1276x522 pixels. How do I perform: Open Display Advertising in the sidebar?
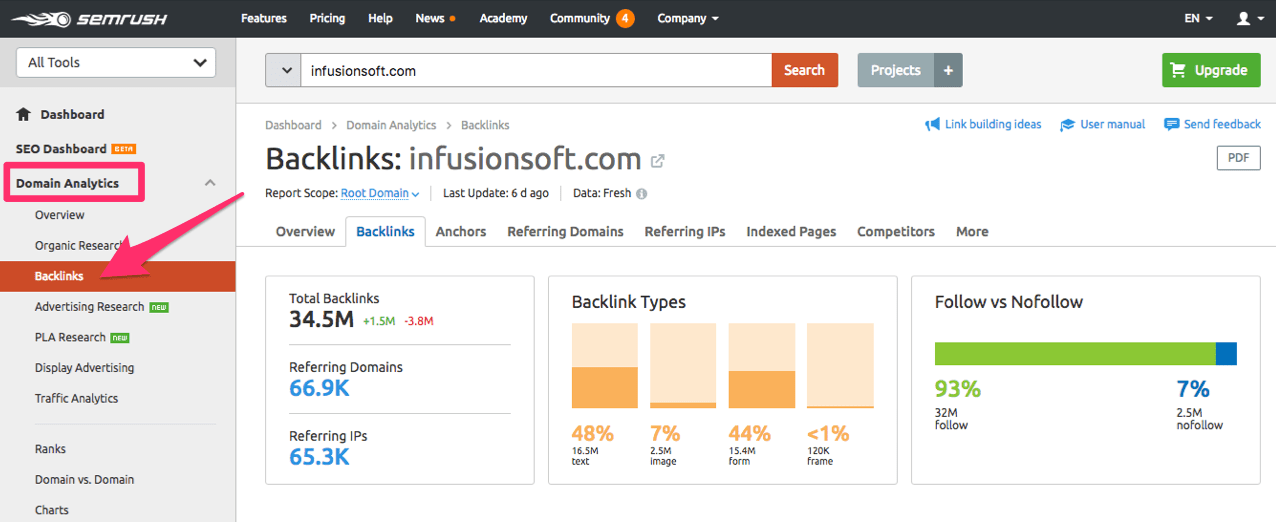click(84, 368)
